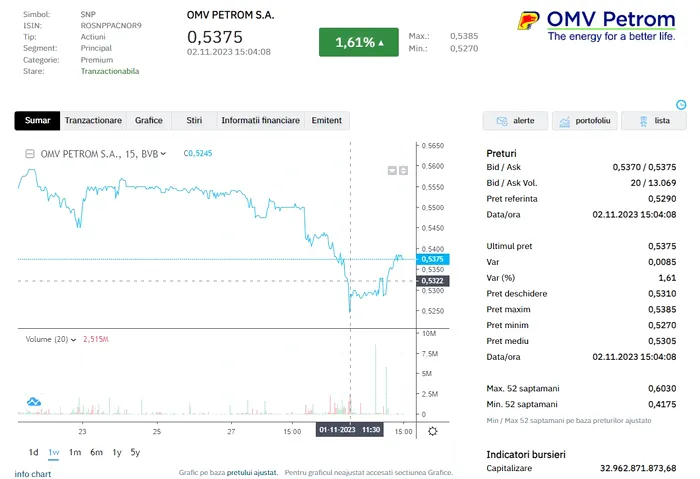Select the 6m time range
This screenshot has height=479, width=700.
(x=96, y=453)
